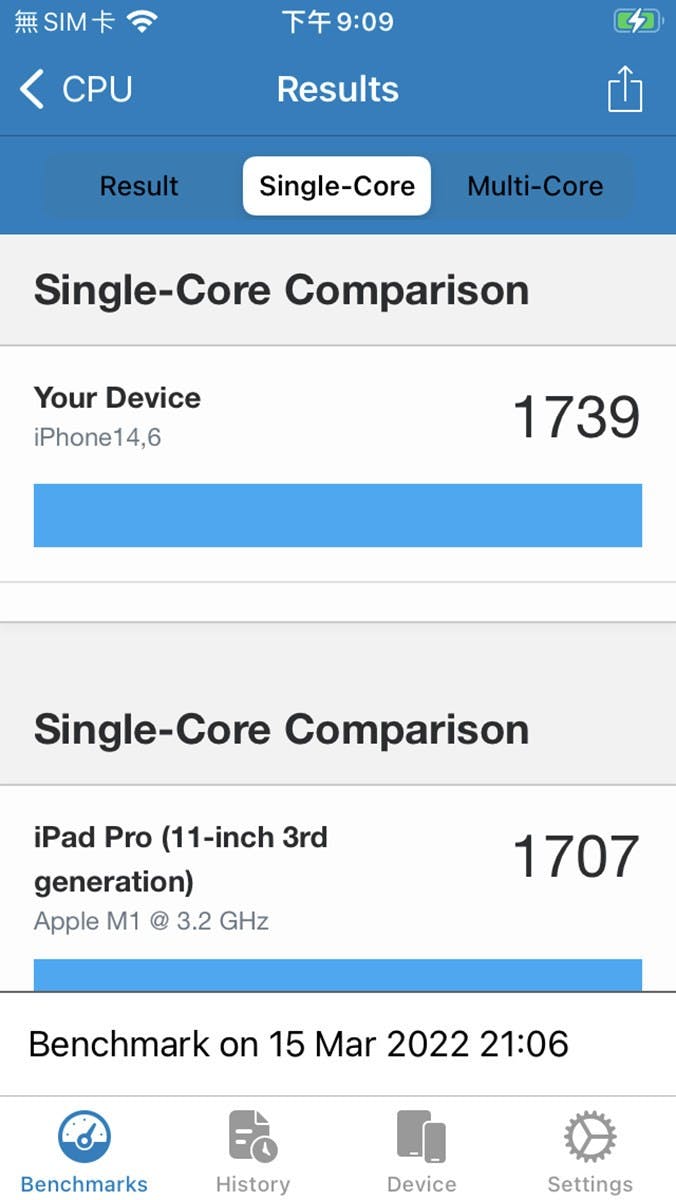Tap the status bar clock
The height and width of the screenshot is (1200, 676).
click(x=338, y=21)
